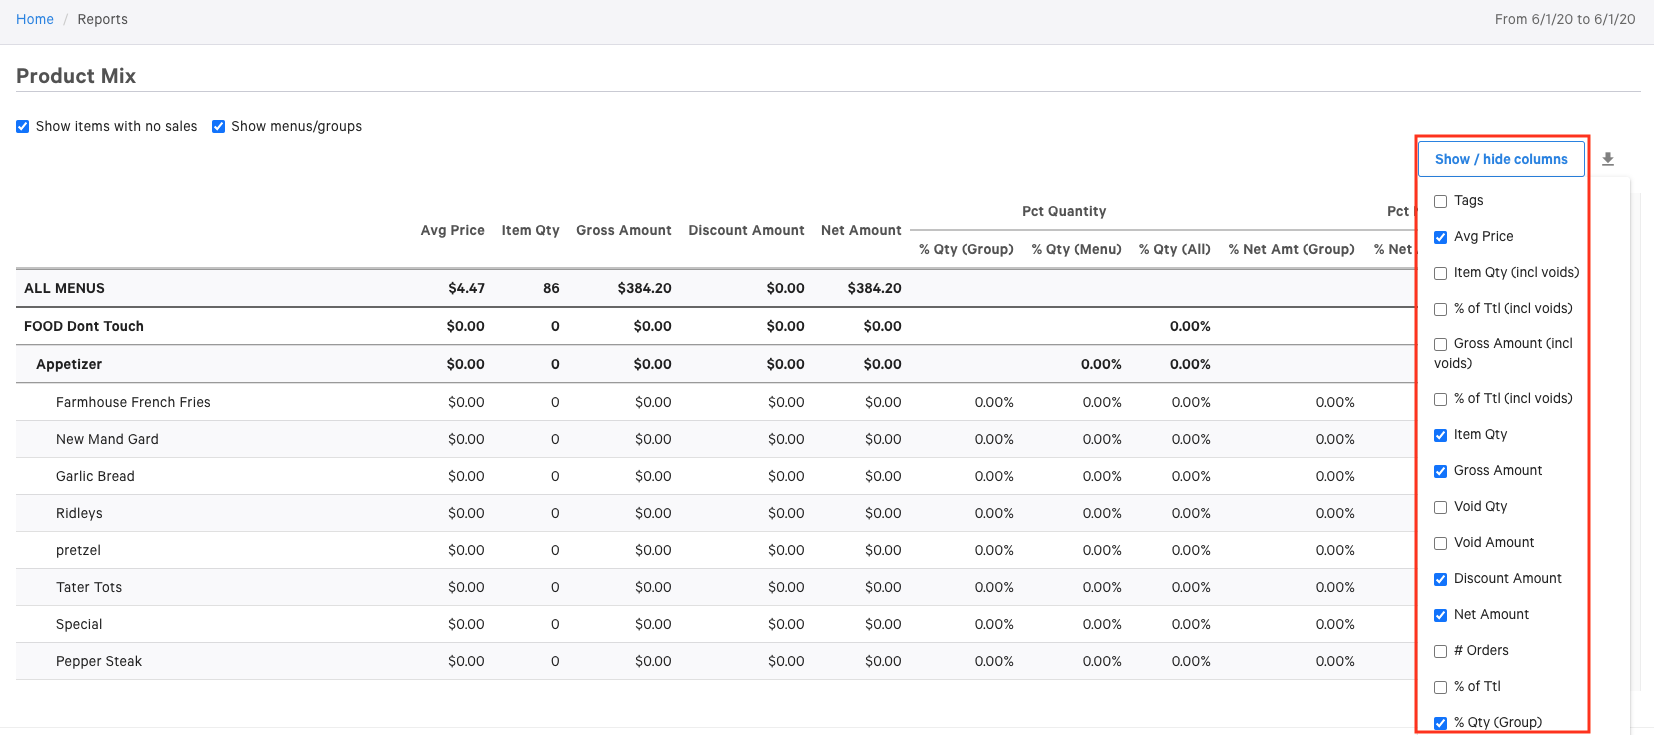Enable the Tags column checkbox

click(1440, 201)
